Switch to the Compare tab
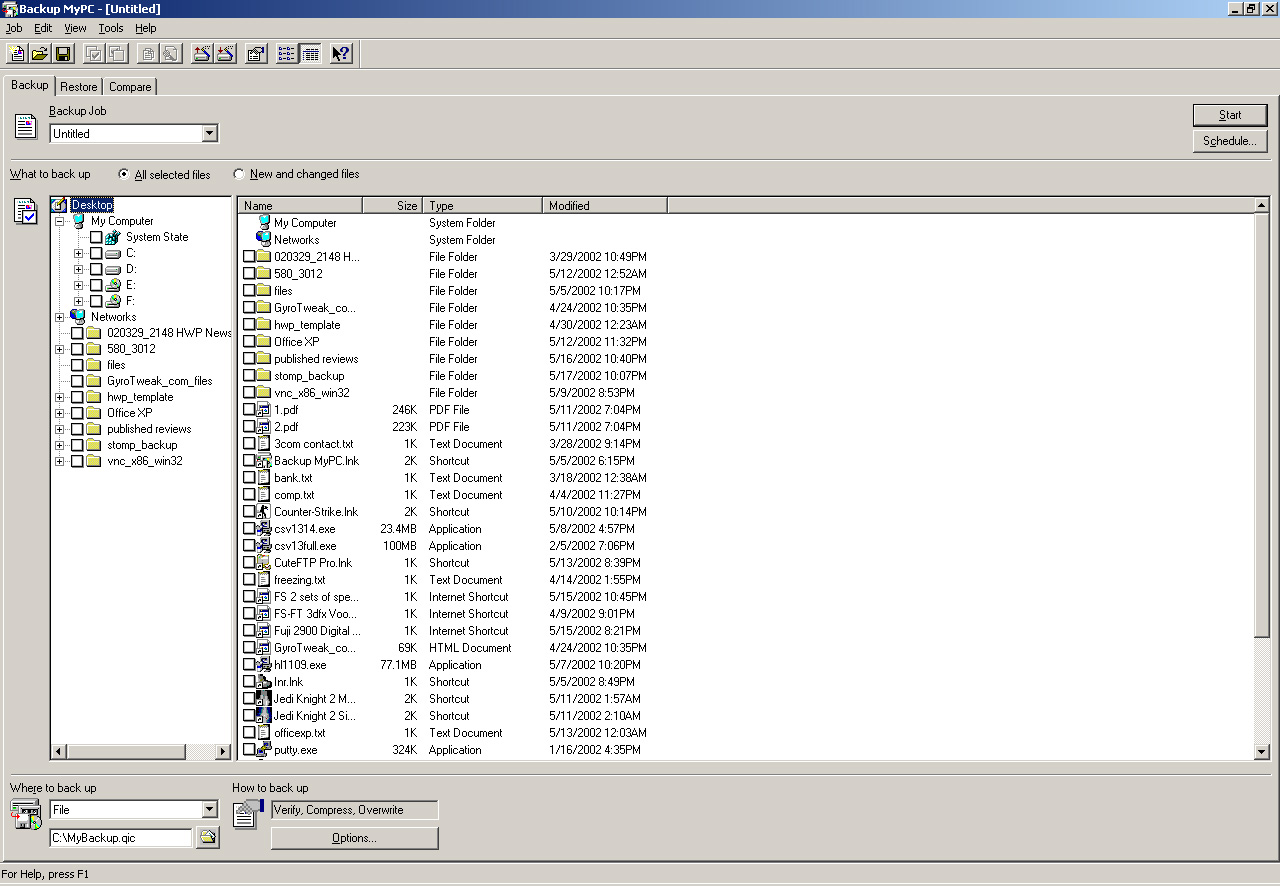 click(x=130, y=87)
